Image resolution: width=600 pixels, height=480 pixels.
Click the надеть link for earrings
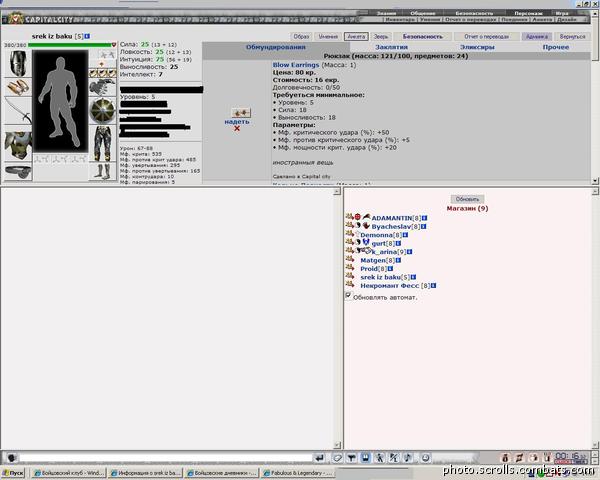(x=237, y=121)
